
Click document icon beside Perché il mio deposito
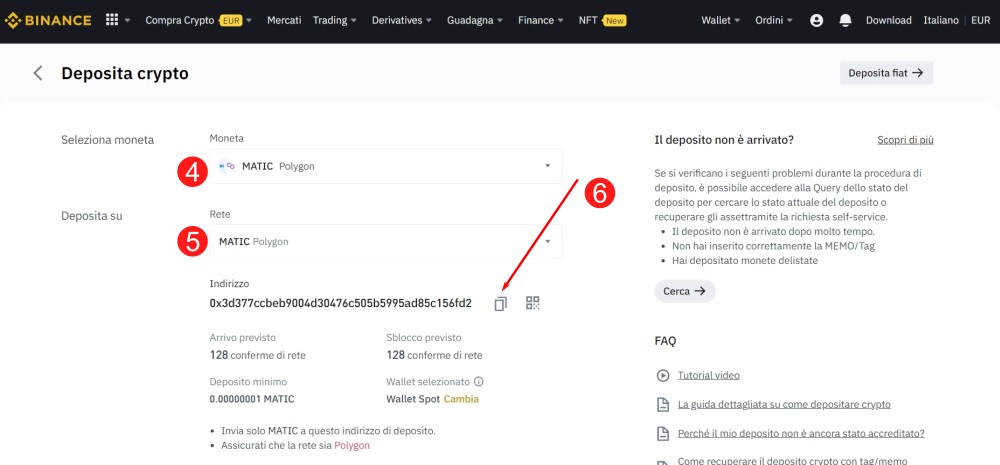click(663, 434)
